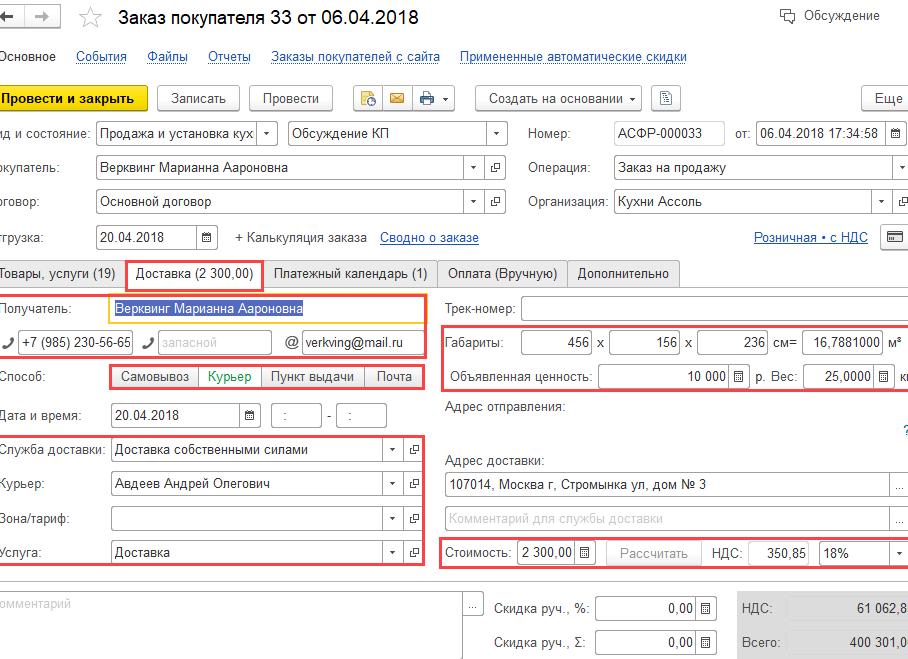Click the Провести button

coord(291,98)
